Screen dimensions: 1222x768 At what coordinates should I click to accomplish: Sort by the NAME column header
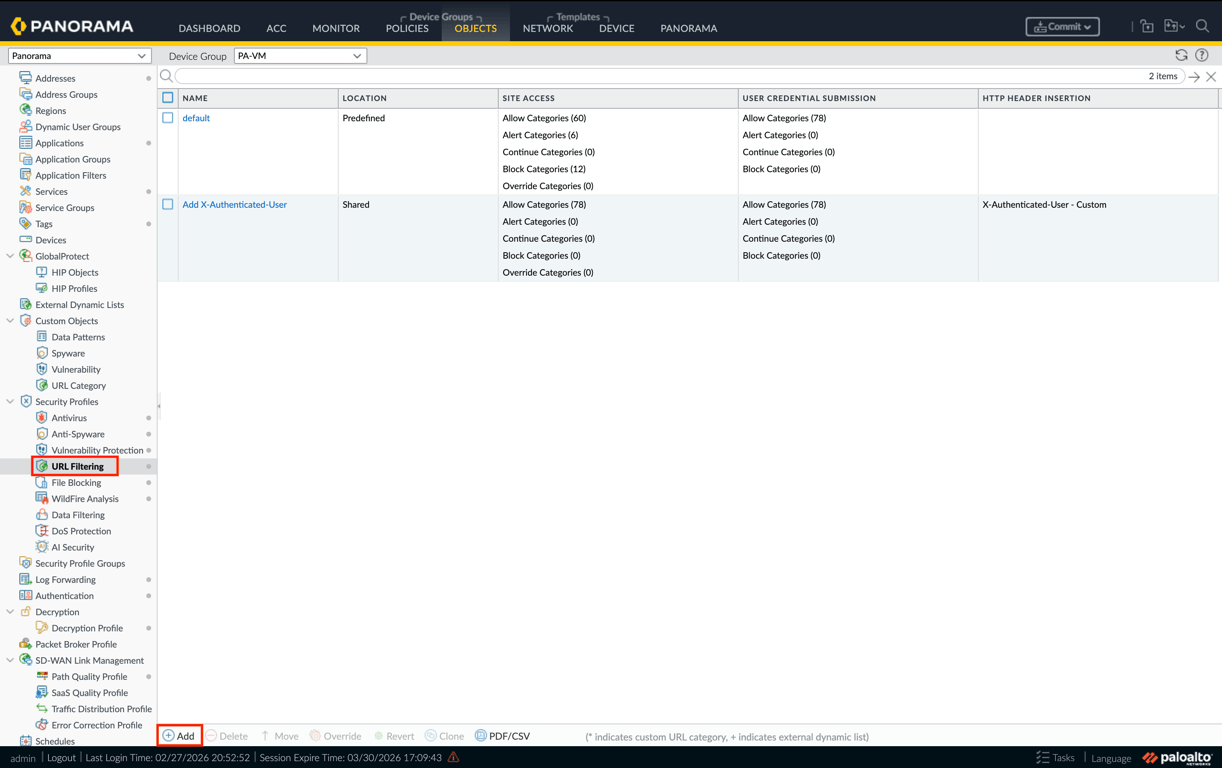[x=258, y=98]
